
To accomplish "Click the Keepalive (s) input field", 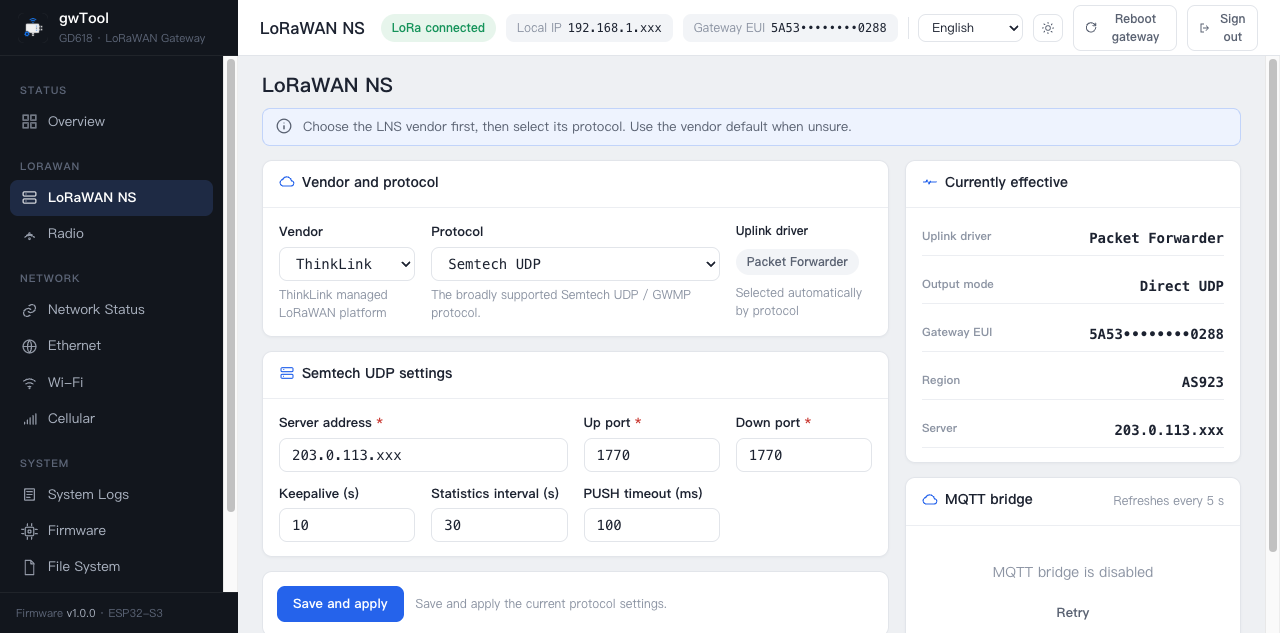I will (x=347, y=525).
